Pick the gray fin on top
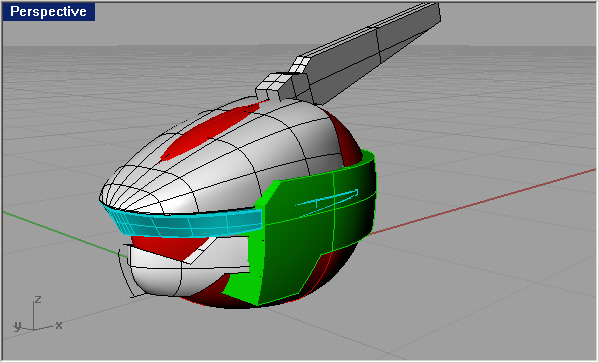This screenshot has height=363, width=599. pyautogui.click(x=367, y=53)
